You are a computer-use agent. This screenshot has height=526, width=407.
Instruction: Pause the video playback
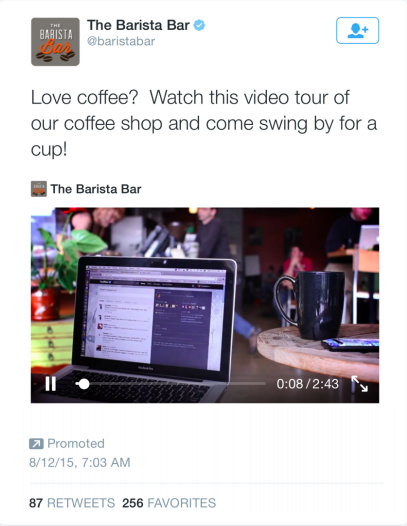point(51,383)
